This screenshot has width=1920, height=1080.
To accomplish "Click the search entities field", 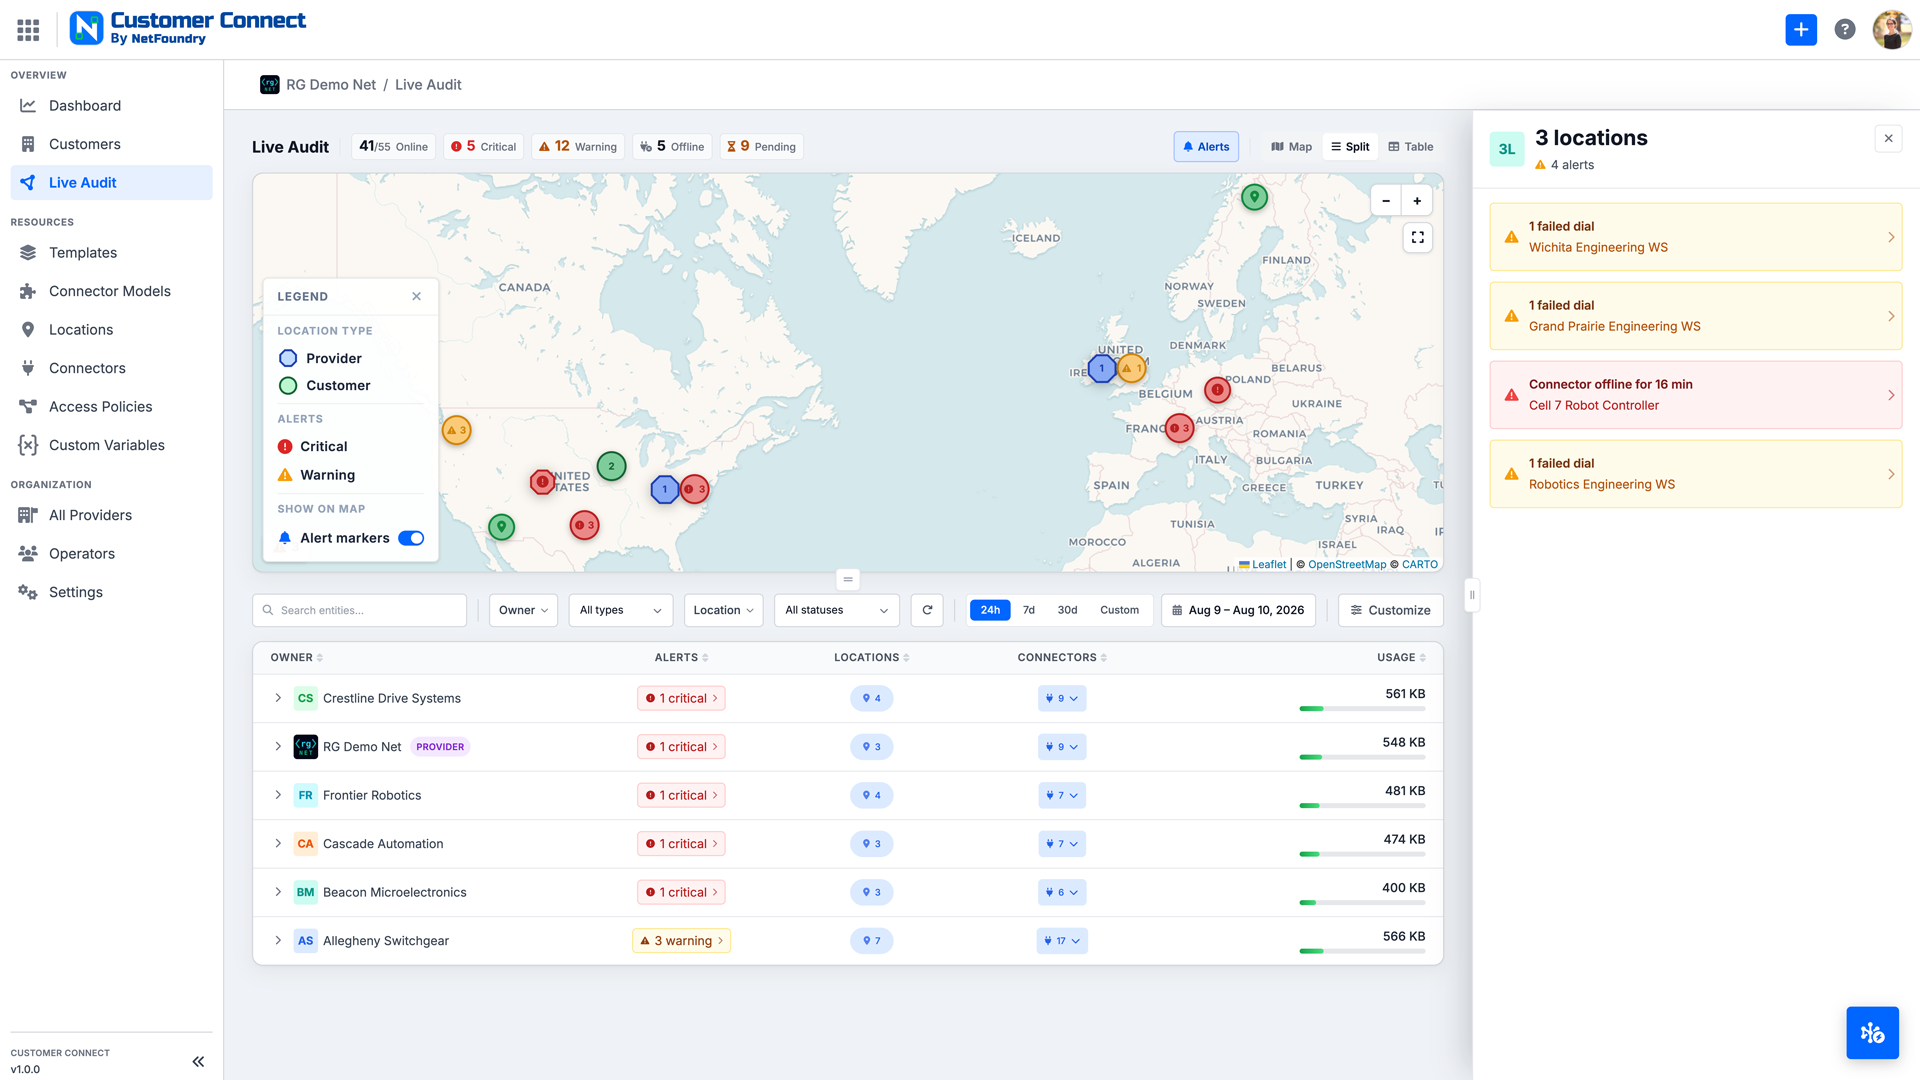I will point(360,610).
